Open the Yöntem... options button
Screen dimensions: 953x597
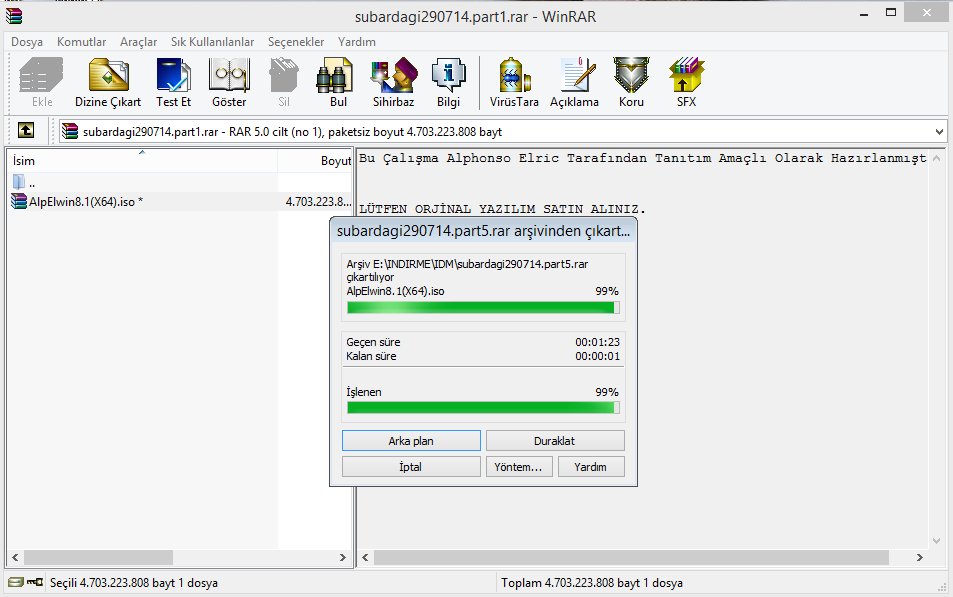click(x=518, y=467)
